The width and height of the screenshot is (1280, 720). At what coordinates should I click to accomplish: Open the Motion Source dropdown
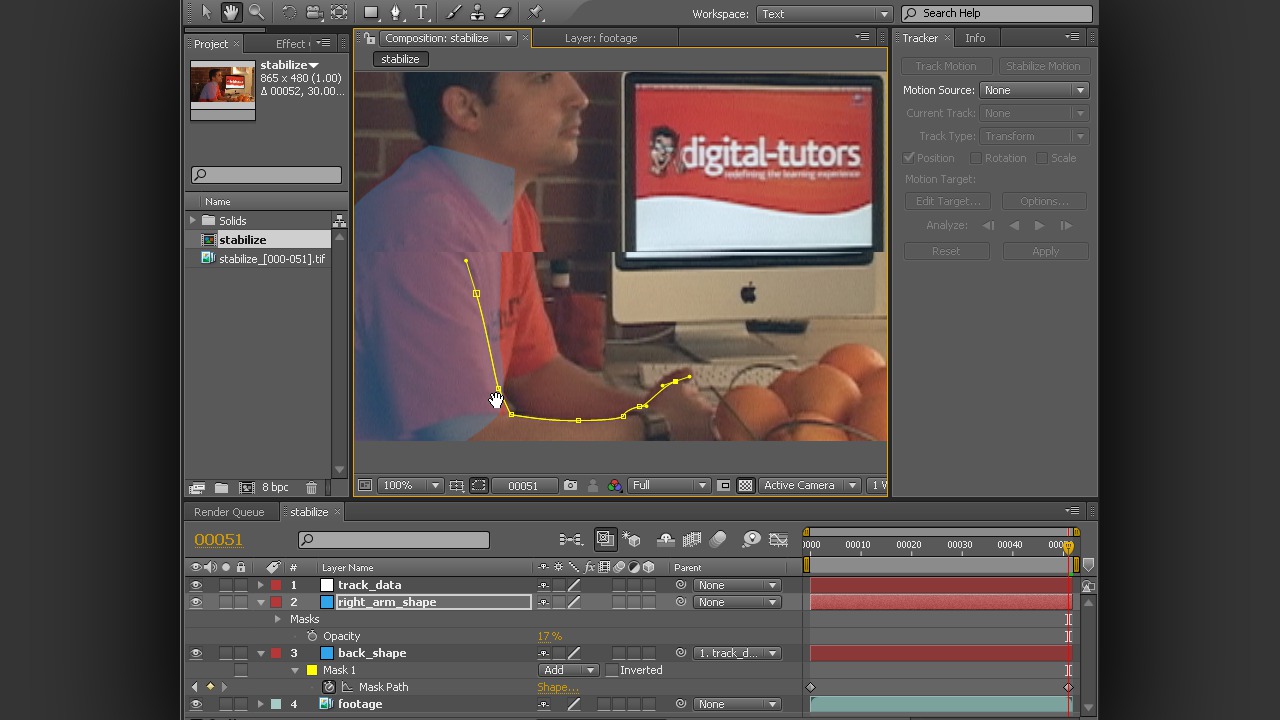tap(1033, 90)
